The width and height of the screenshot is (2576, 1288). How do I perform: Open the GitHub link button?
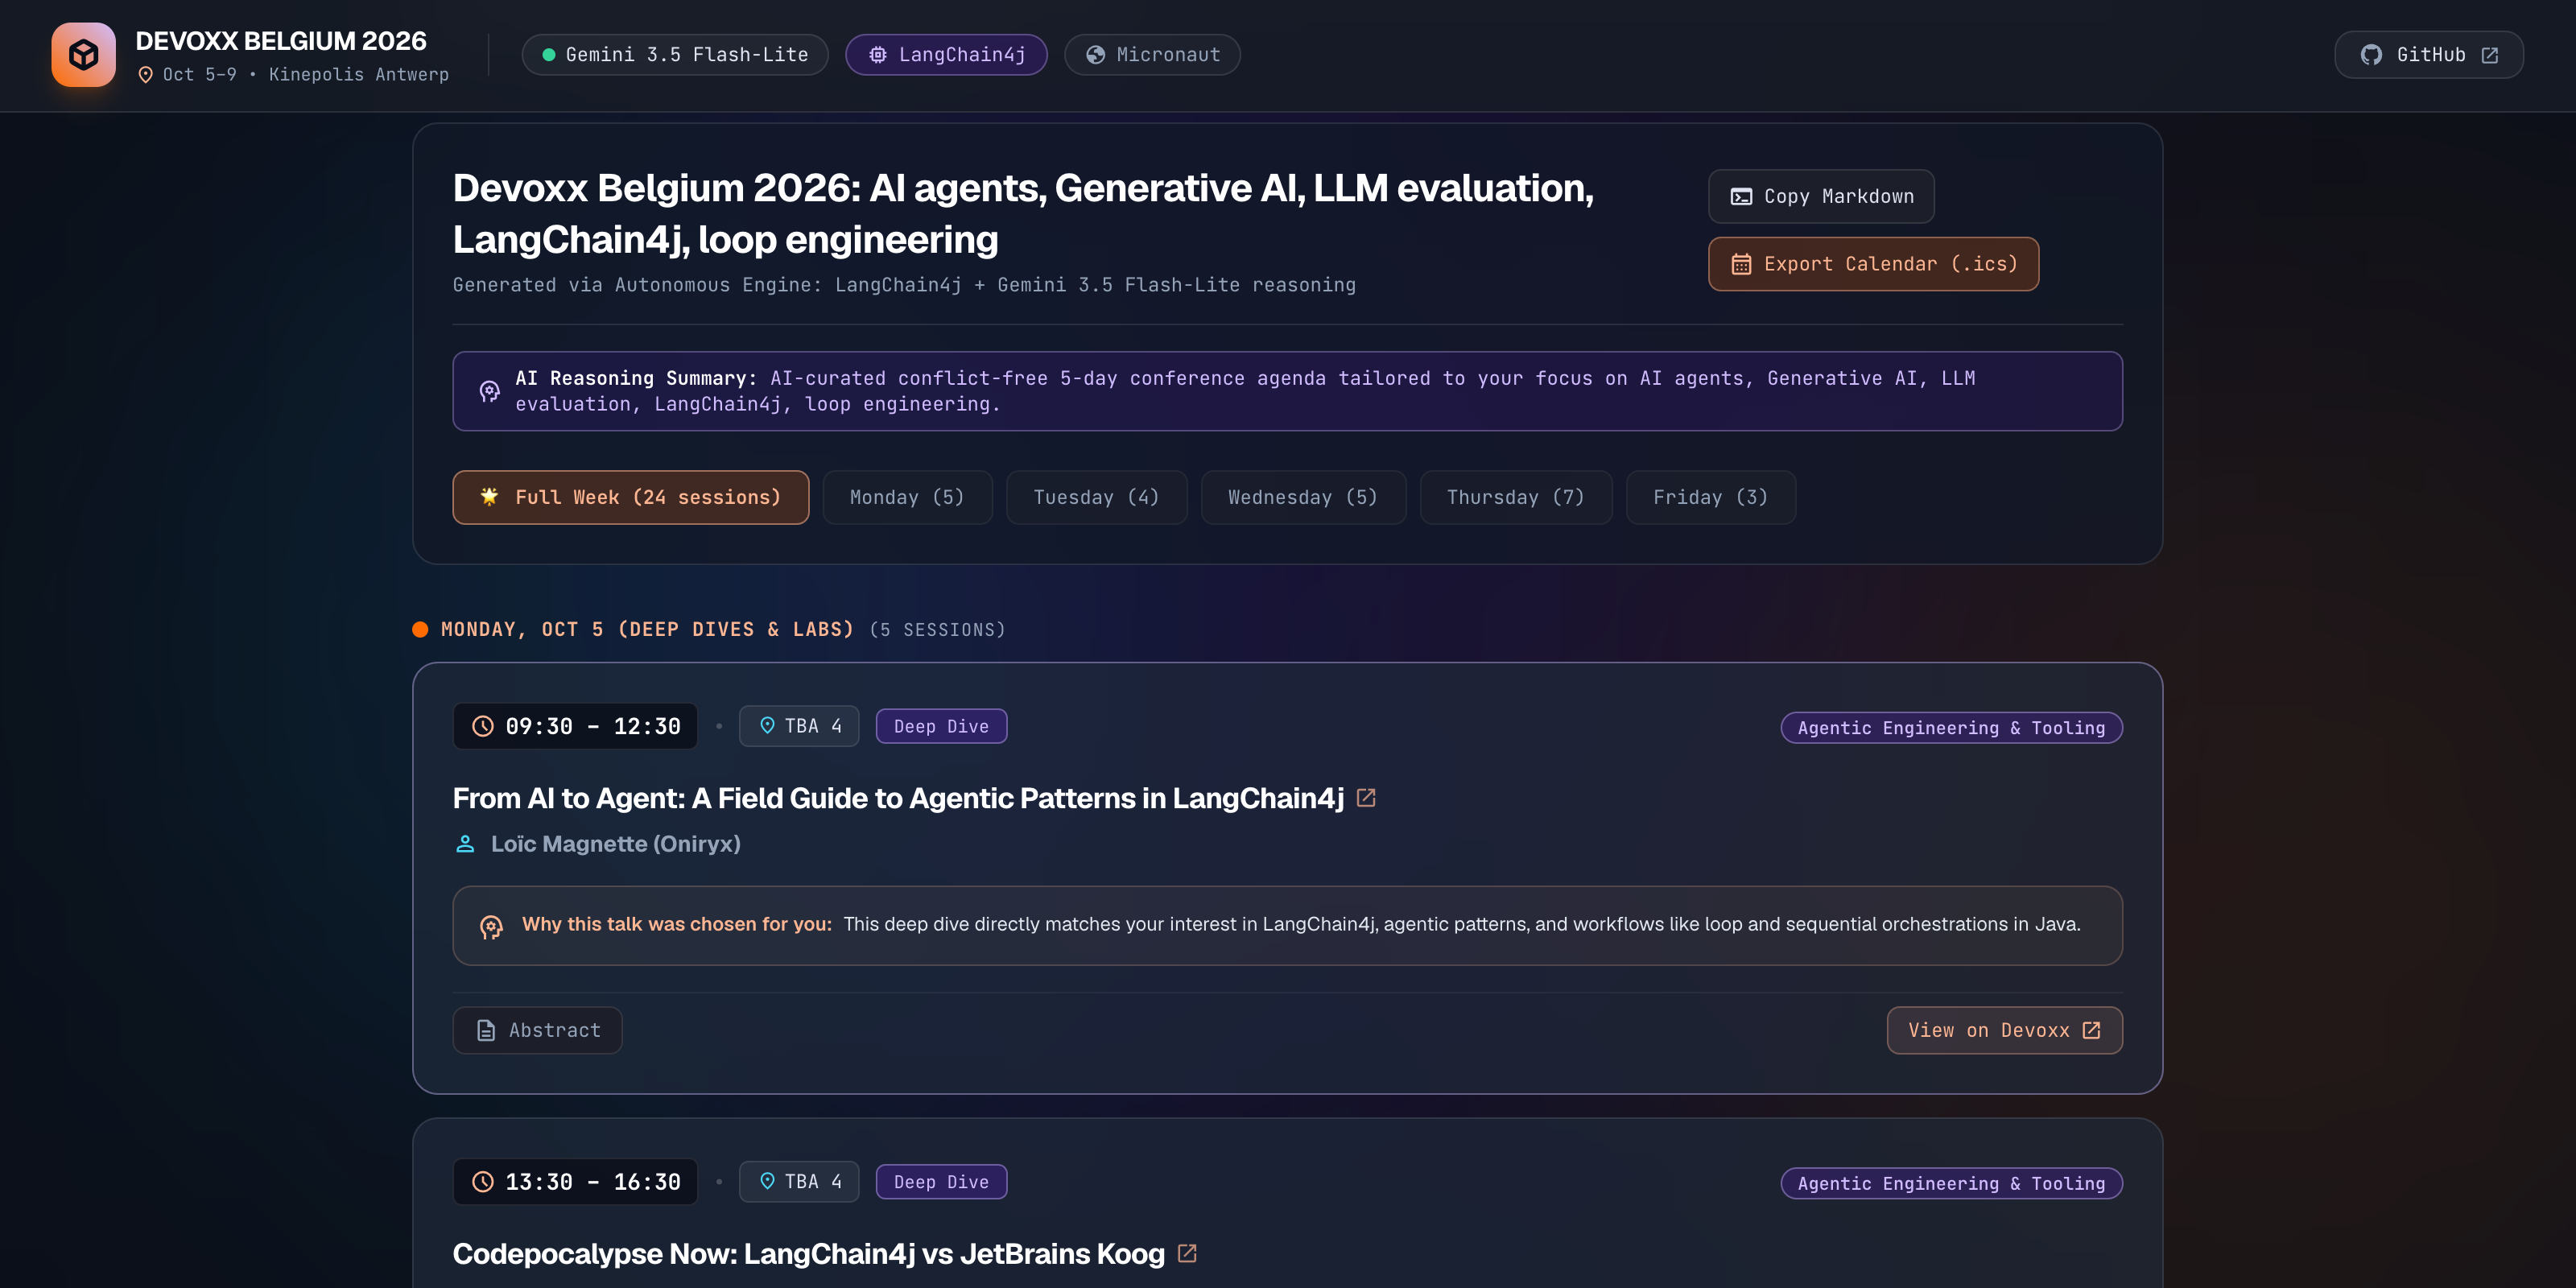click(x=2429, y=55)
